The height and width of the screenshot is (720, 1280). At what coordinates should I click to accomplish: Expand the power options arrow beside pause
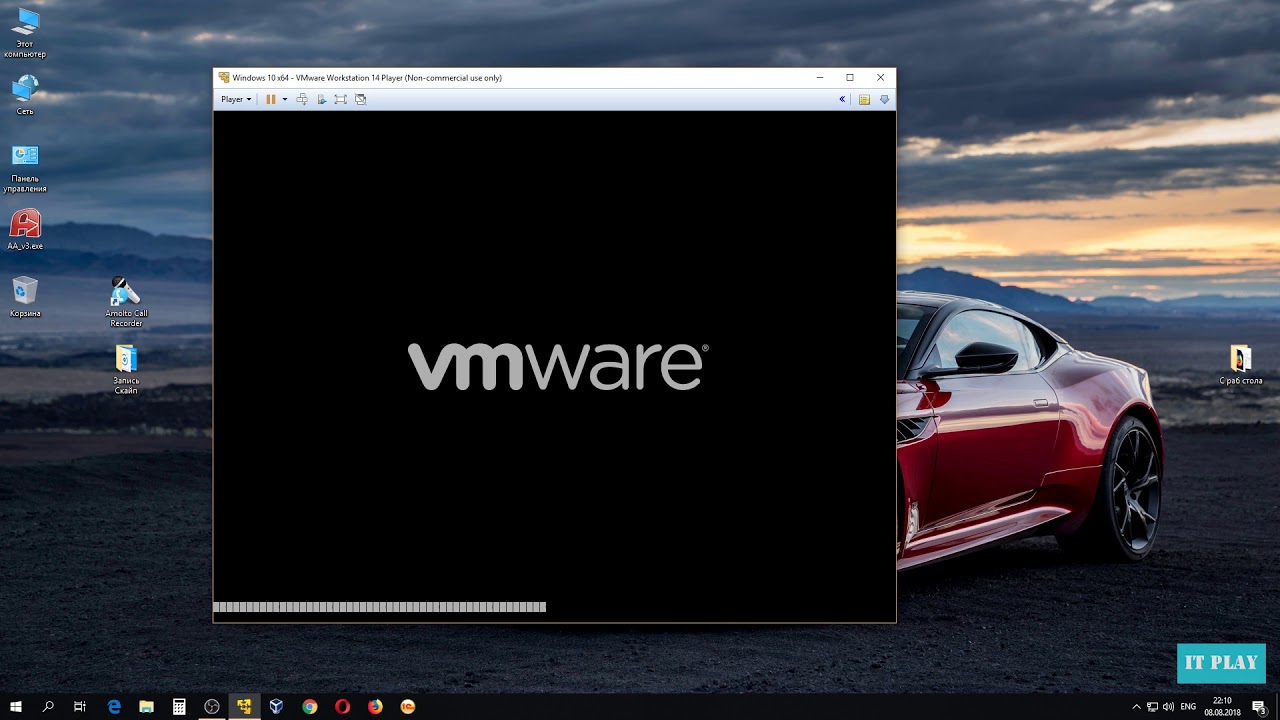285,99
